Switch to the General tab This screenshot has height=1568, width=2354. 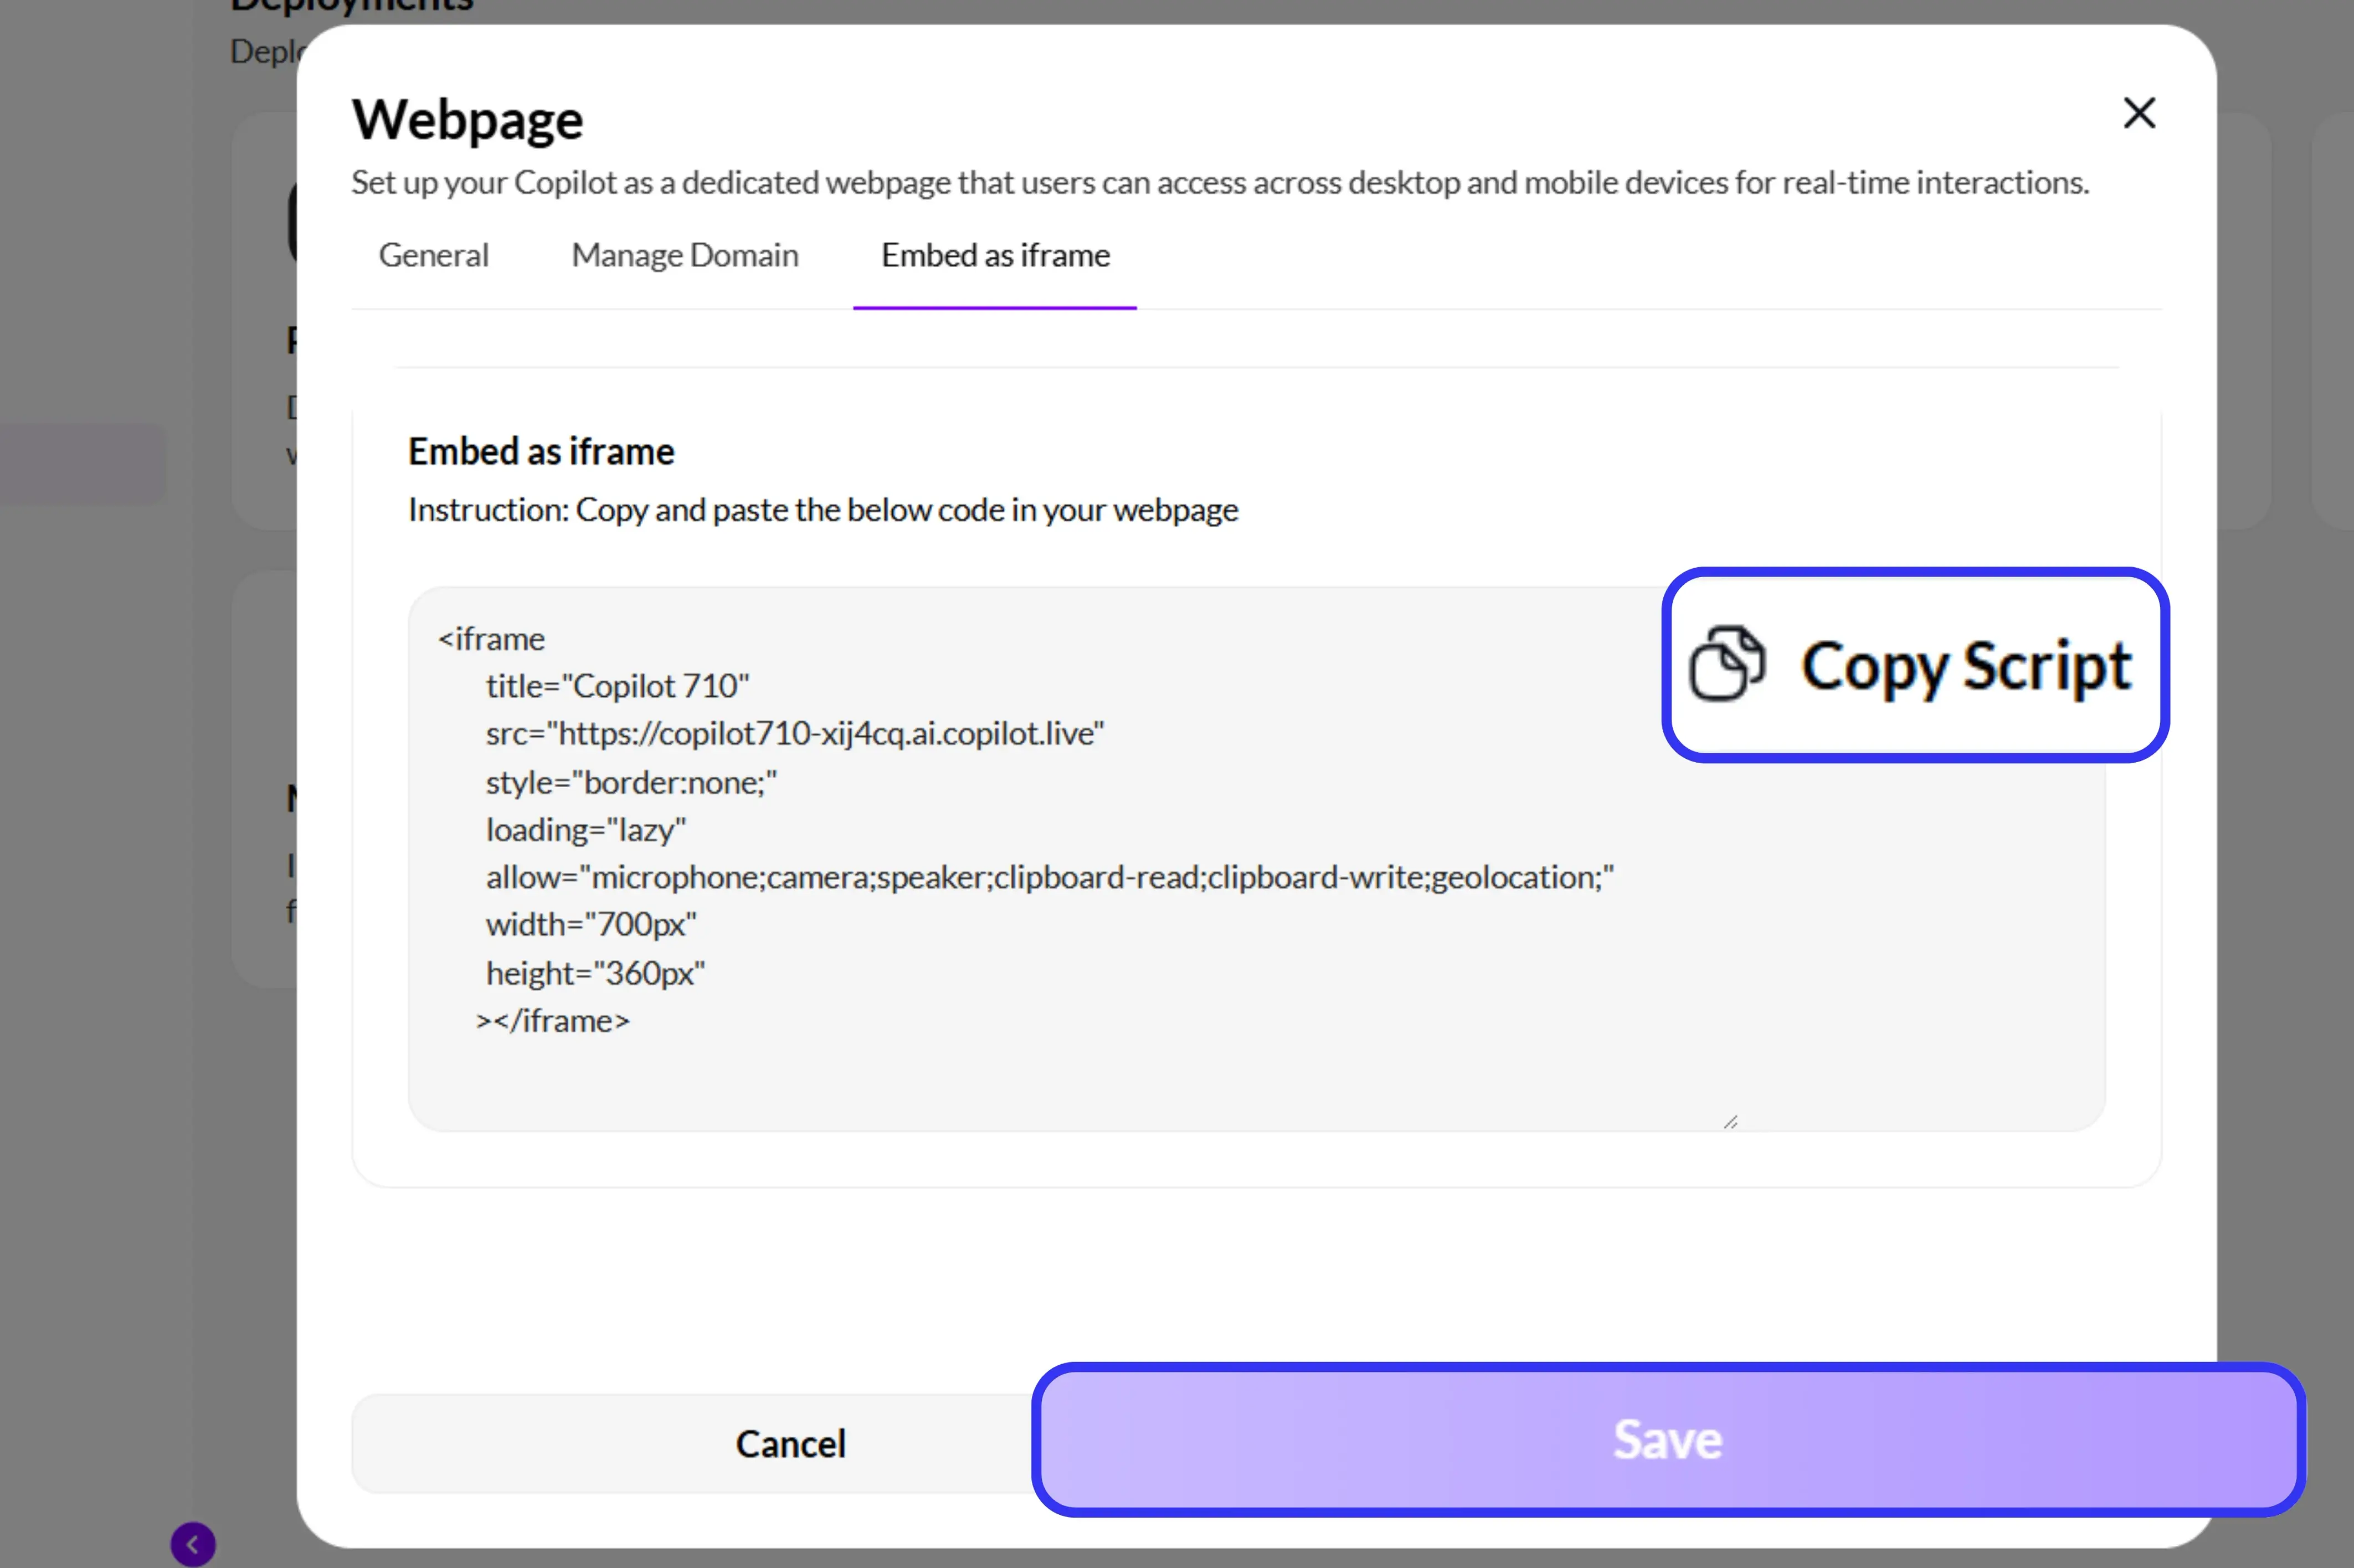pos(433,255)
